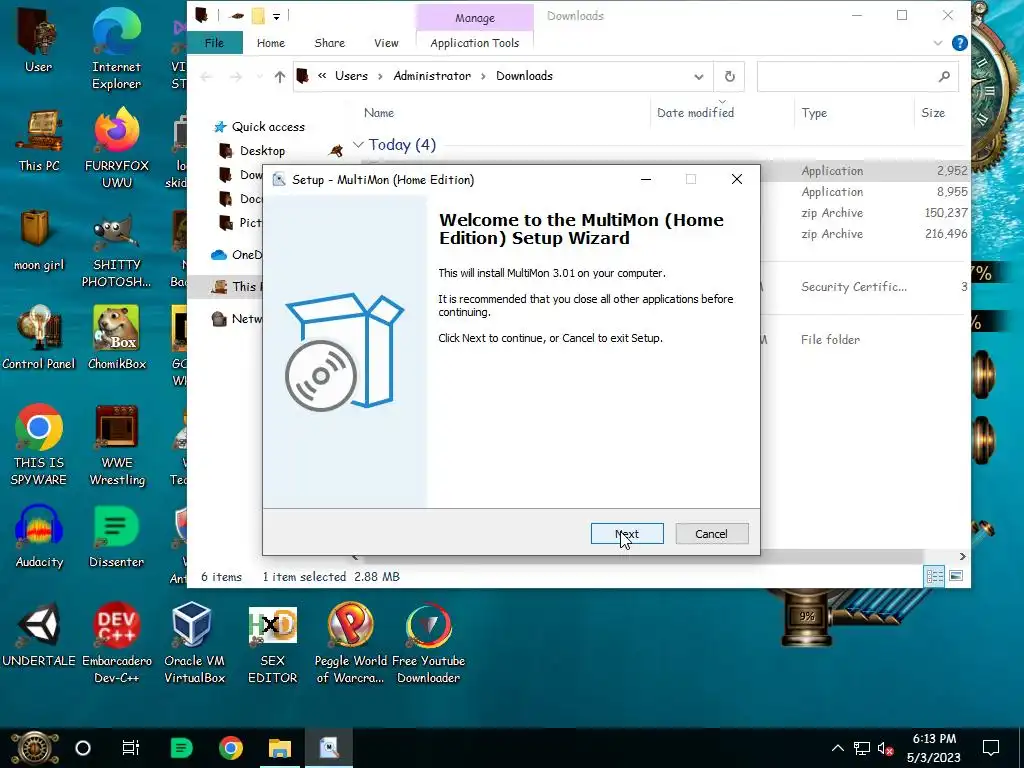Screen dimensions: 1024x768
Task: Open the Home ribbon tab
Action: [270, 42]
